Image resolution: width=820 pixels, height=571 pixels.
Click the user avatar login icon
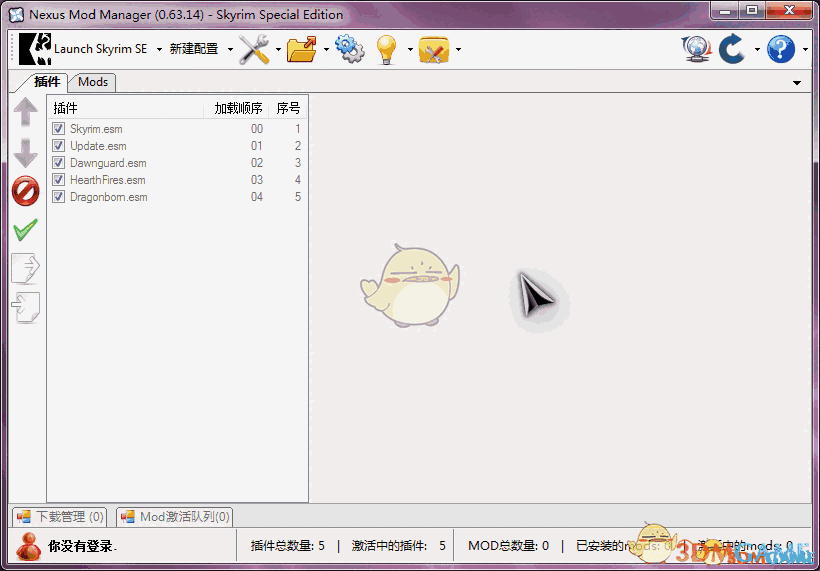click(28, 546)
